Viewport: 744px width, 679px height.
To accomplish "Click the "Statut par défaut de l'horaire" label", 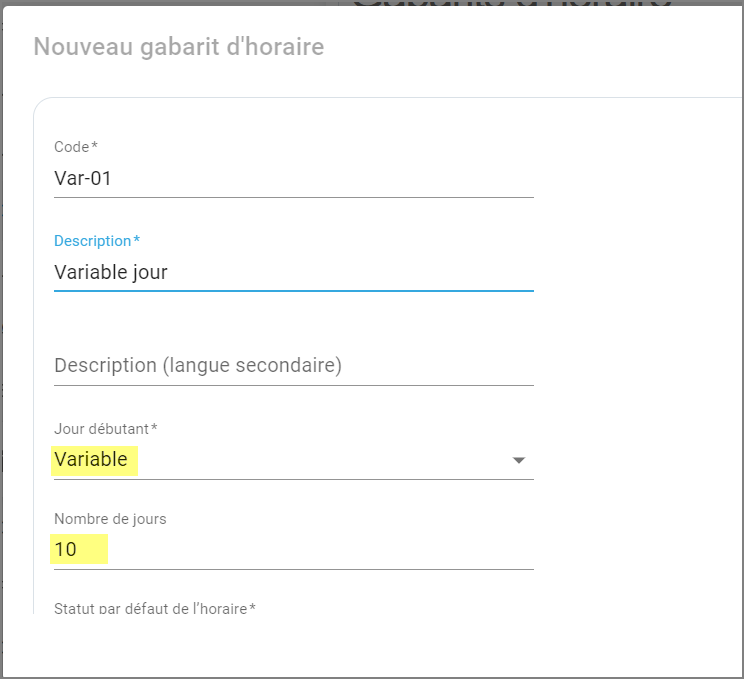I will [x=150, y=608].
